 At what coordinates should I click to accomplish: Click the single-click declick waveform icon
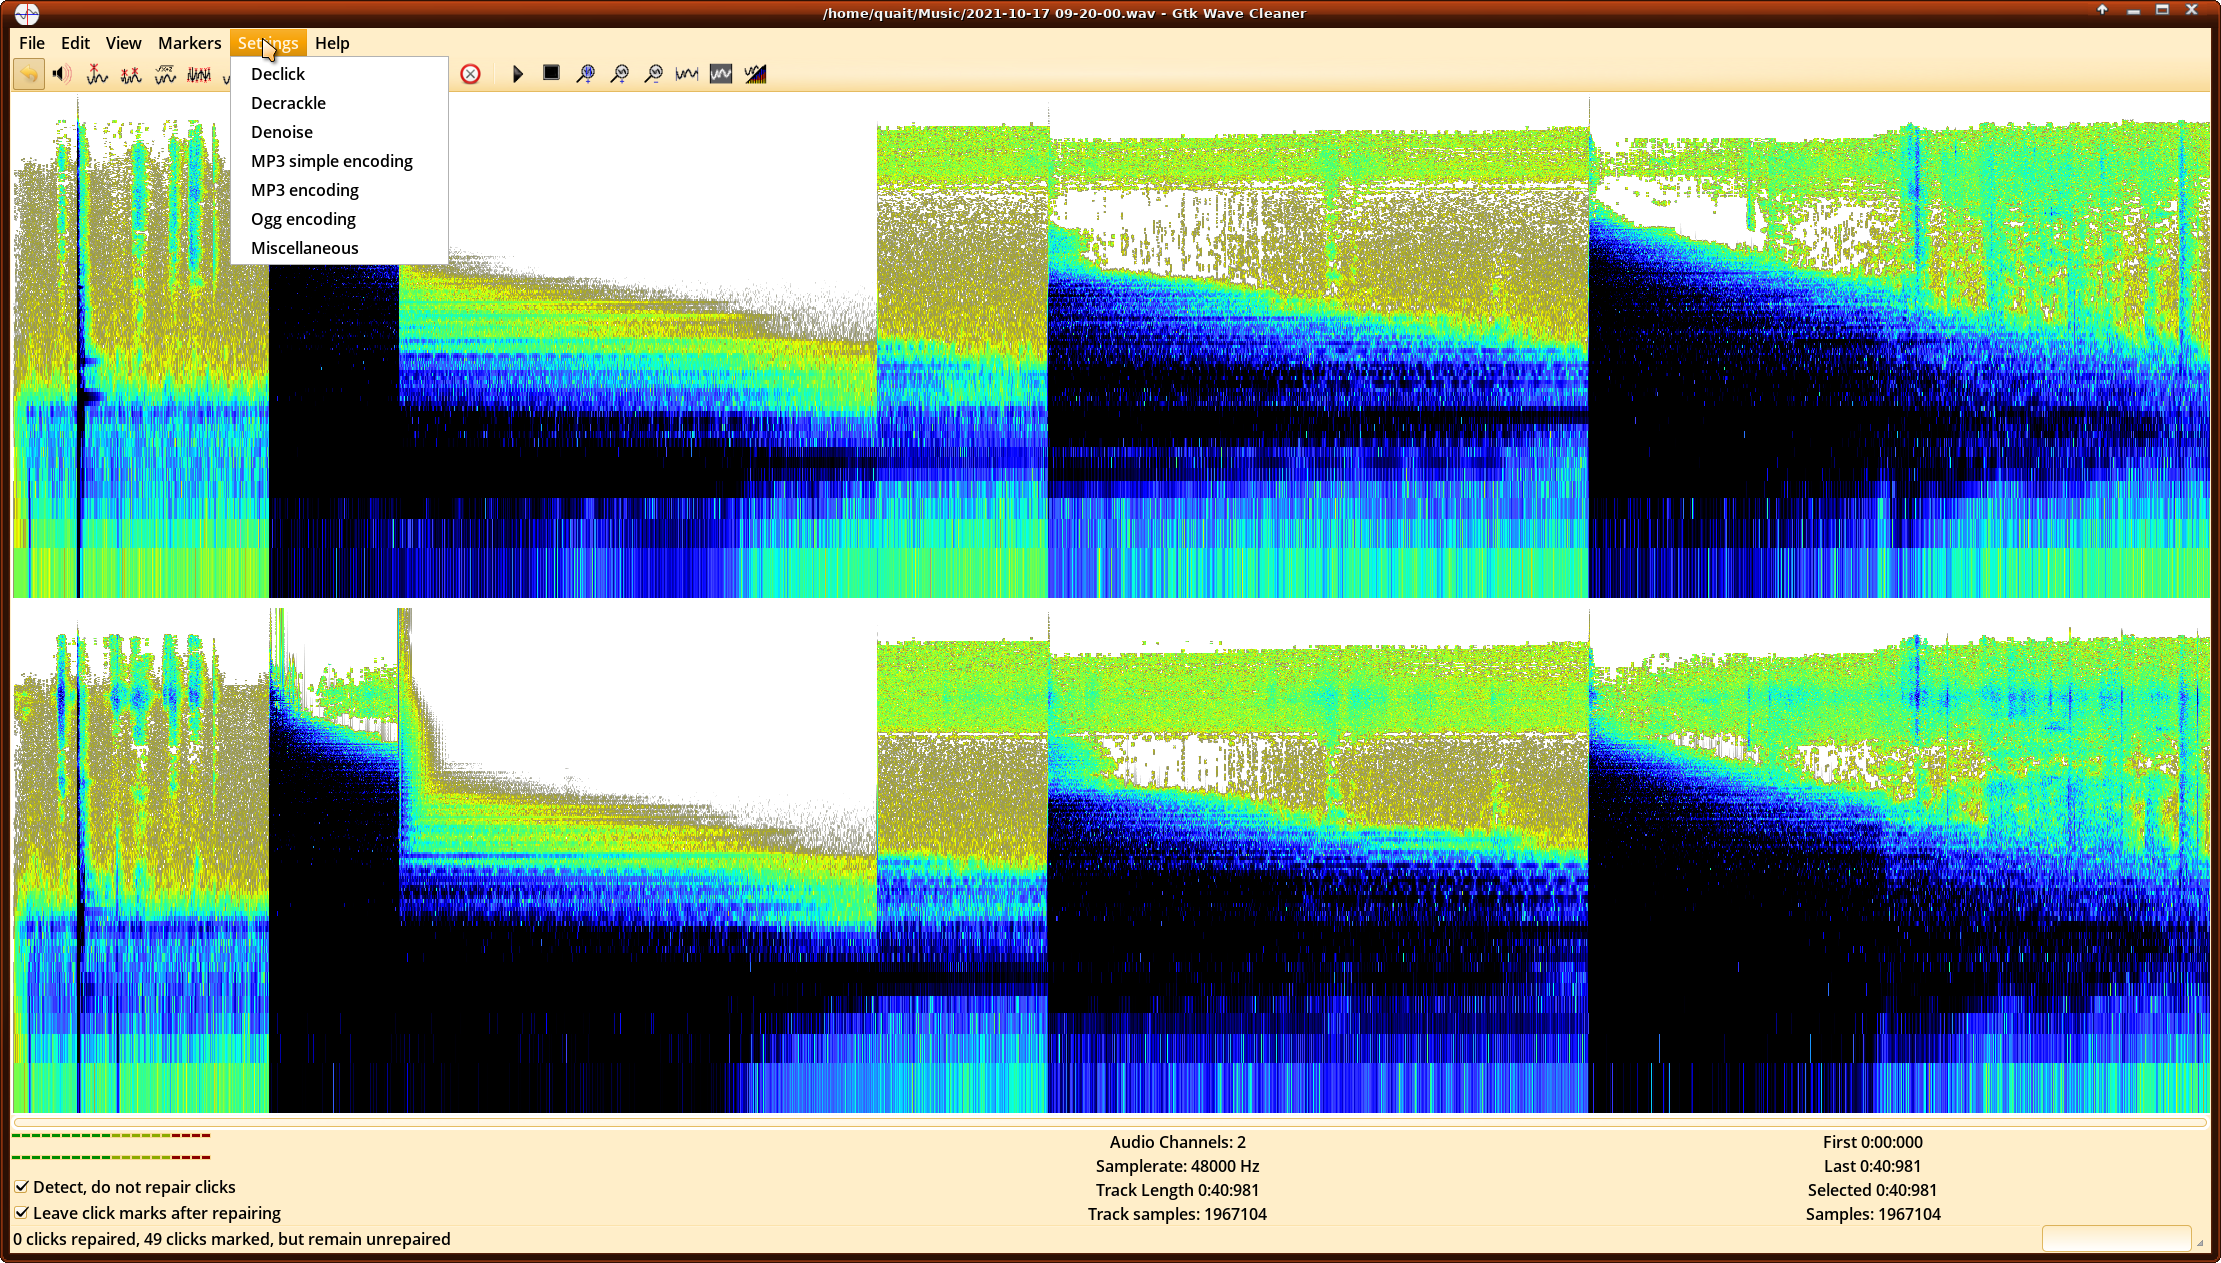[97, 74]
